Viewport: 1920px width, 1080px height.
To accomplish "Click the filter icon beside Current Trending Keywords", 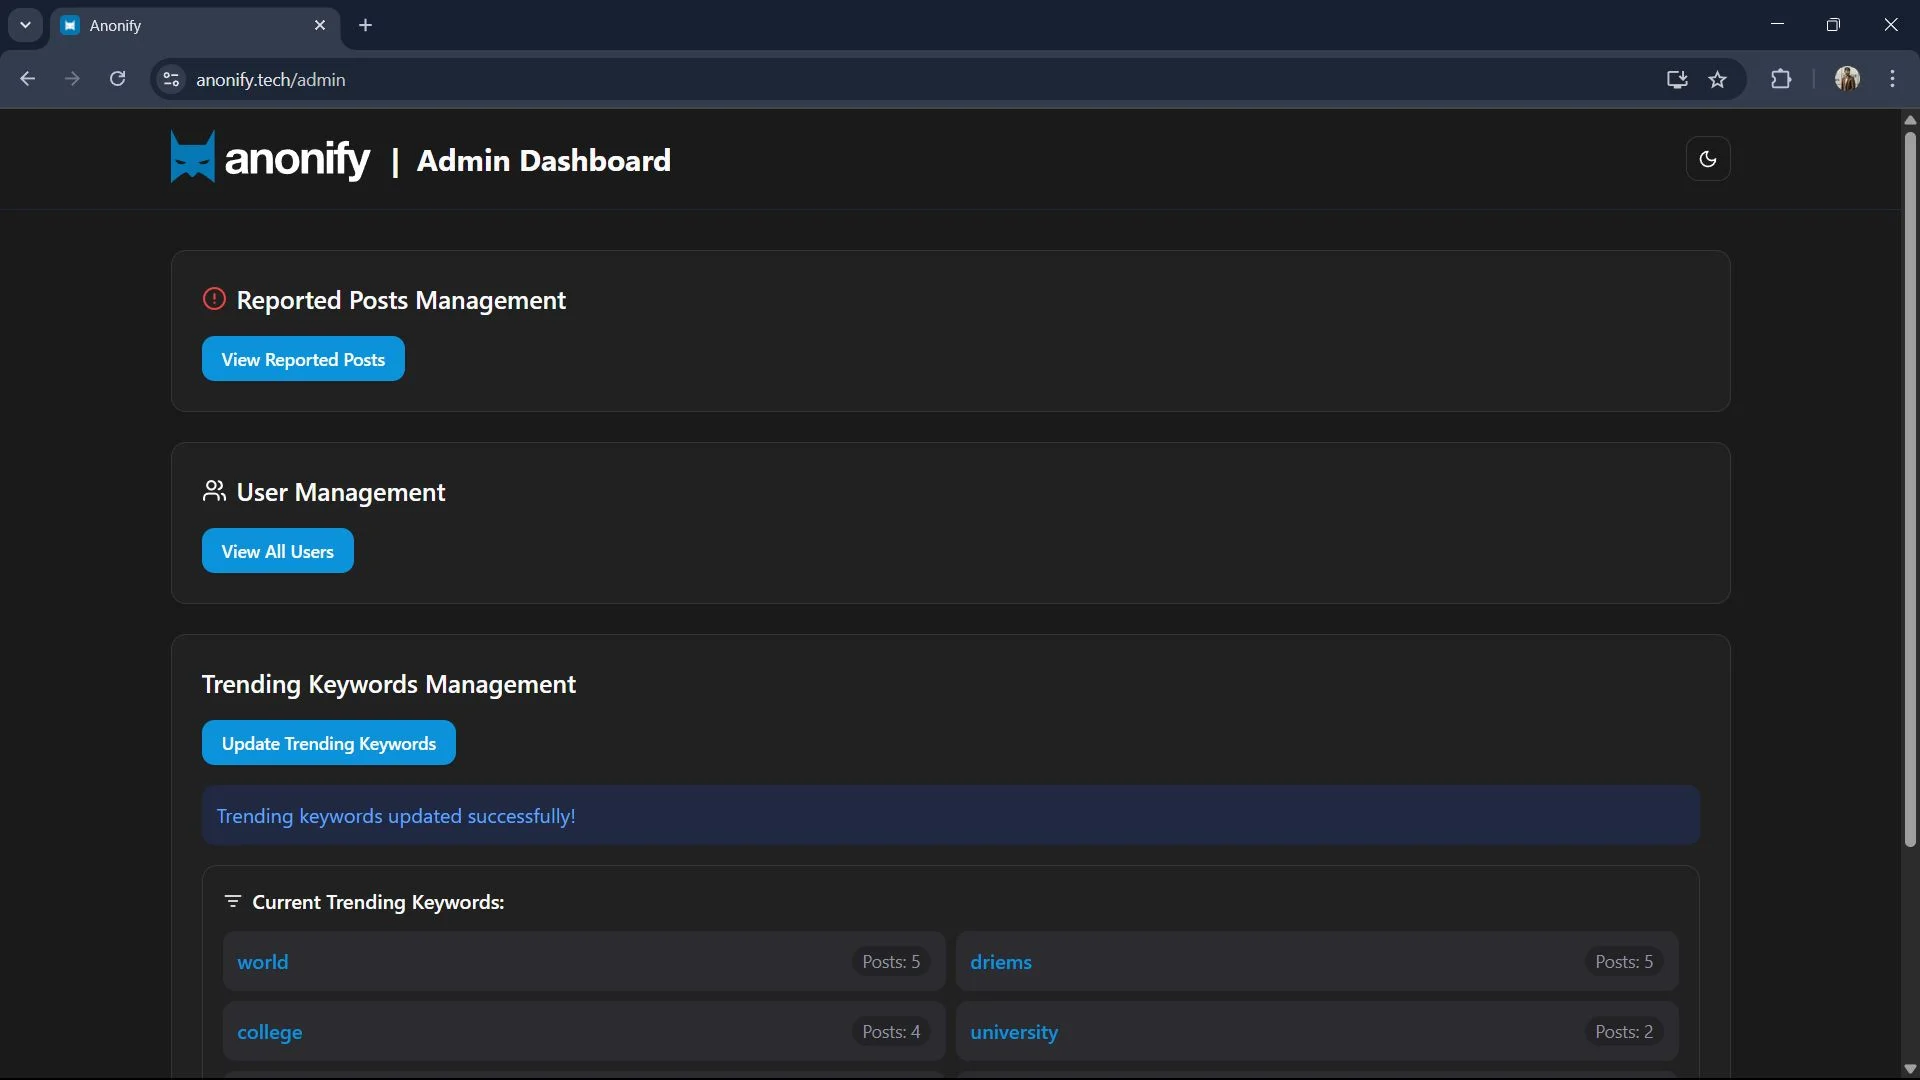I will [x=233, y=902].
